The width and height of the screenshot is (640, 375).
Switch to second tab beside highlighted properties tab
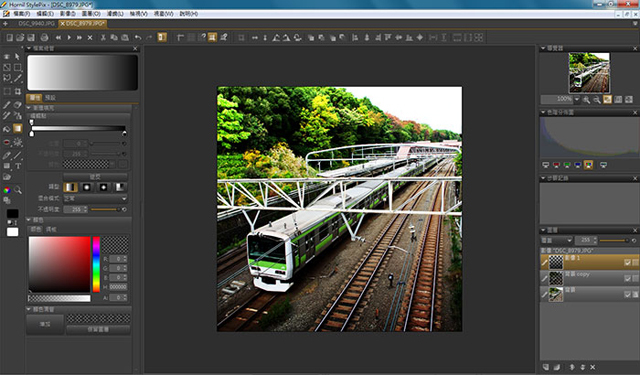click(x=50, y=98)
